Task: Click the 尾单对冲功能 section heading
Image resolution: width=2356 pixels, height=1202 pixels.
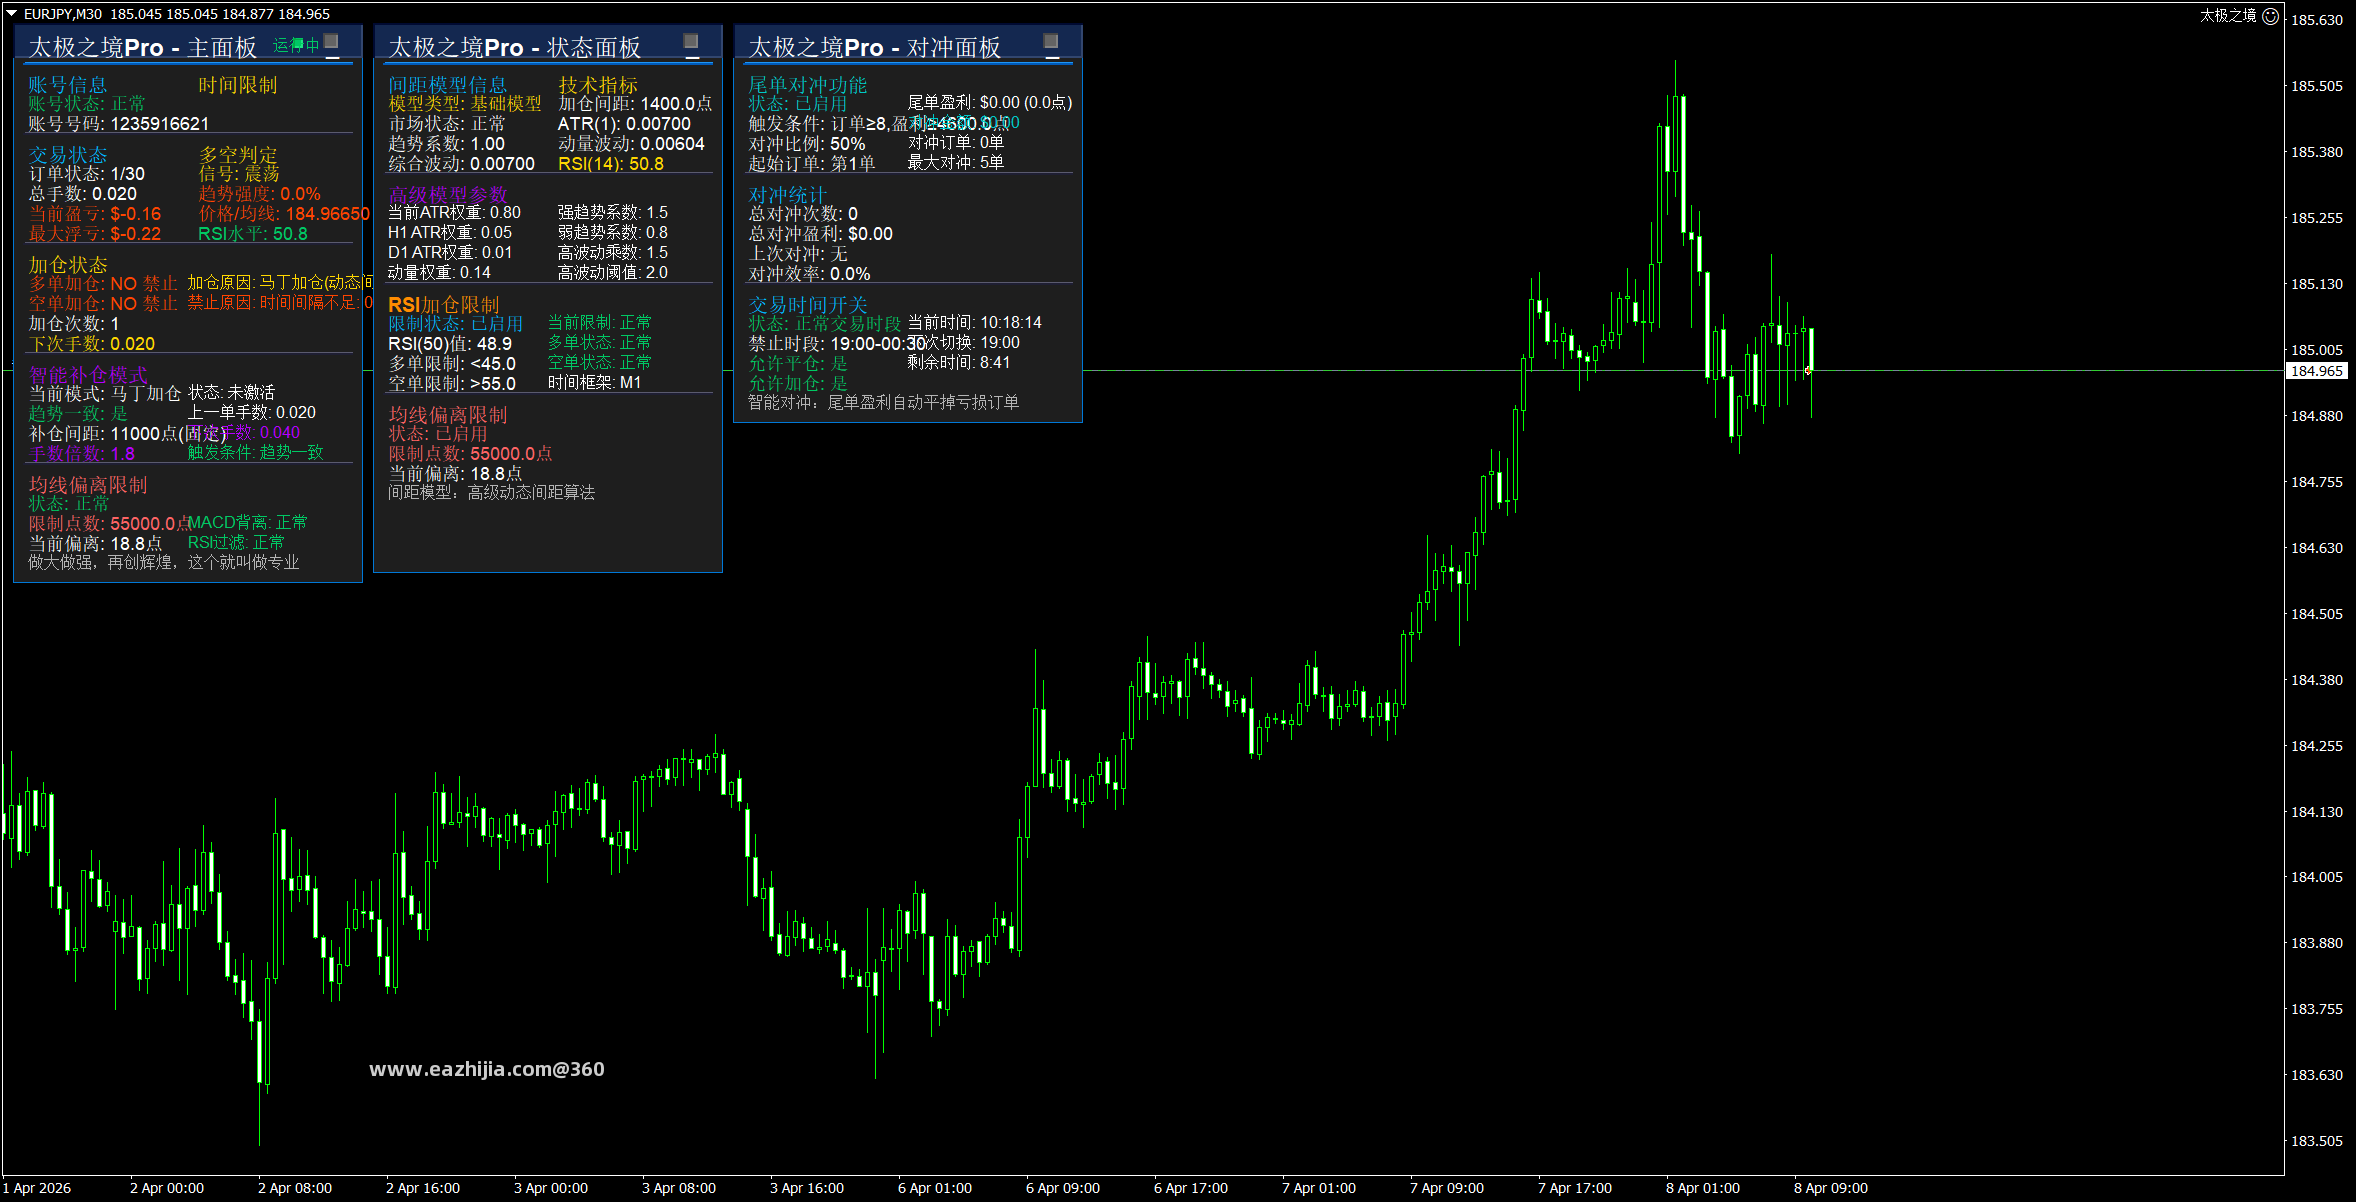Action: (808, 85)
